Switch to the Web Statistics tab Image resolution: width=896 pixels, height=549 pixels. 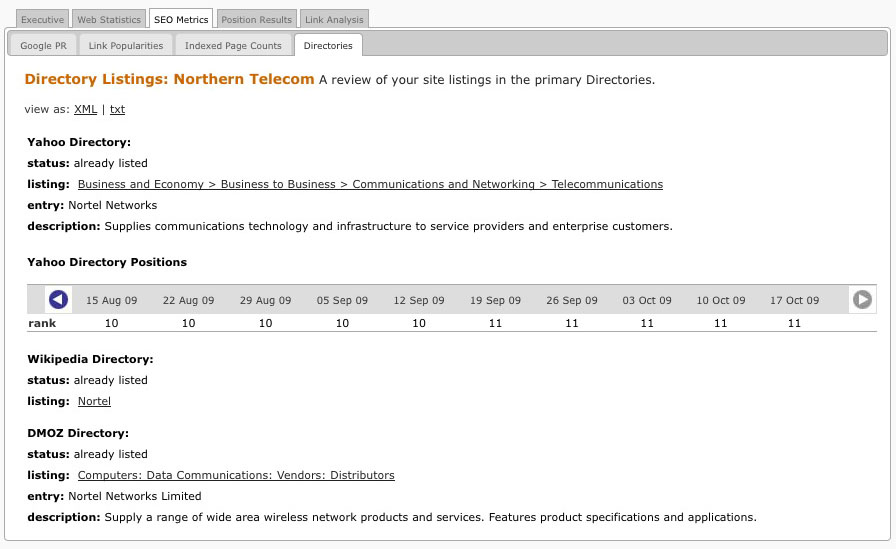[109, 19]
